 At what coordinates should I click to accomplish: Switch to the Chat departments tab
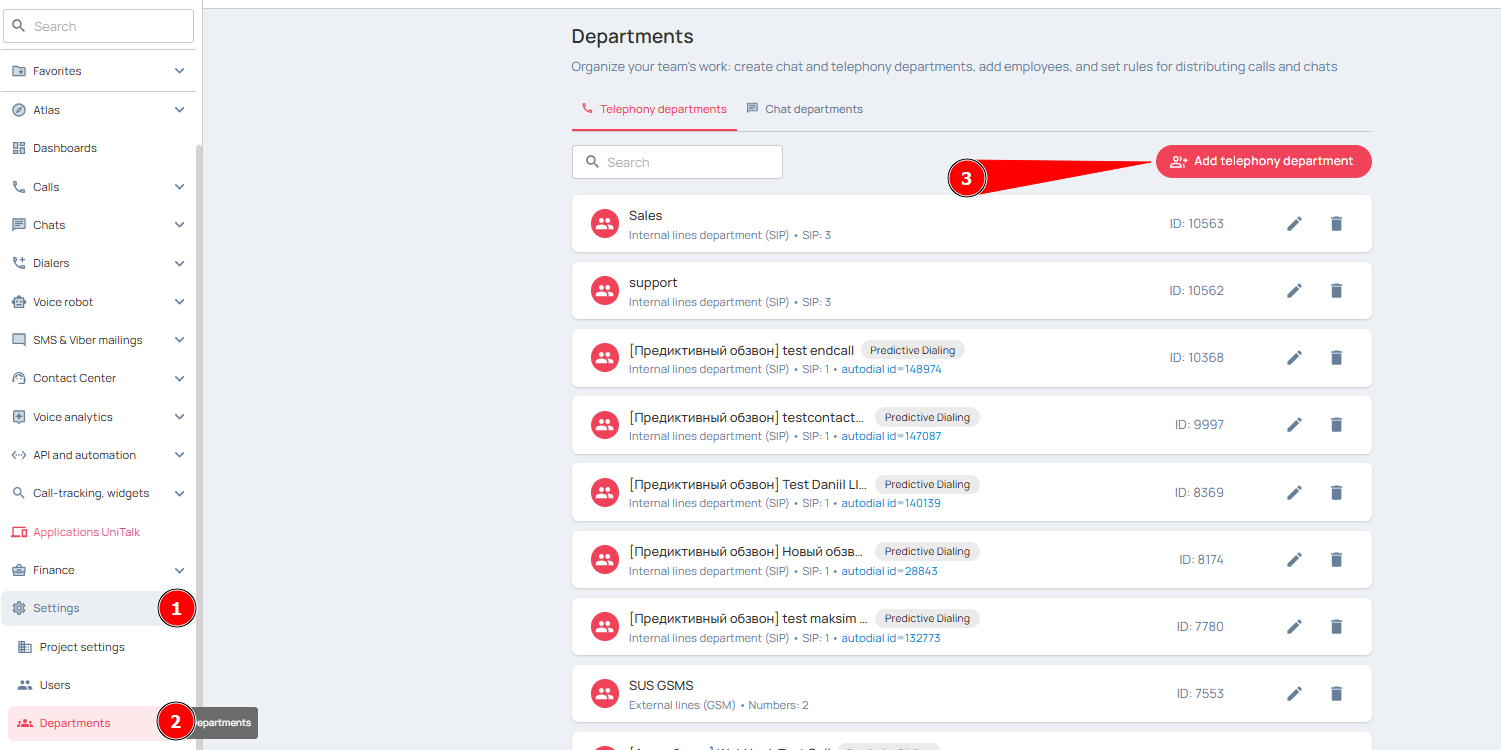tap(805, 109)
